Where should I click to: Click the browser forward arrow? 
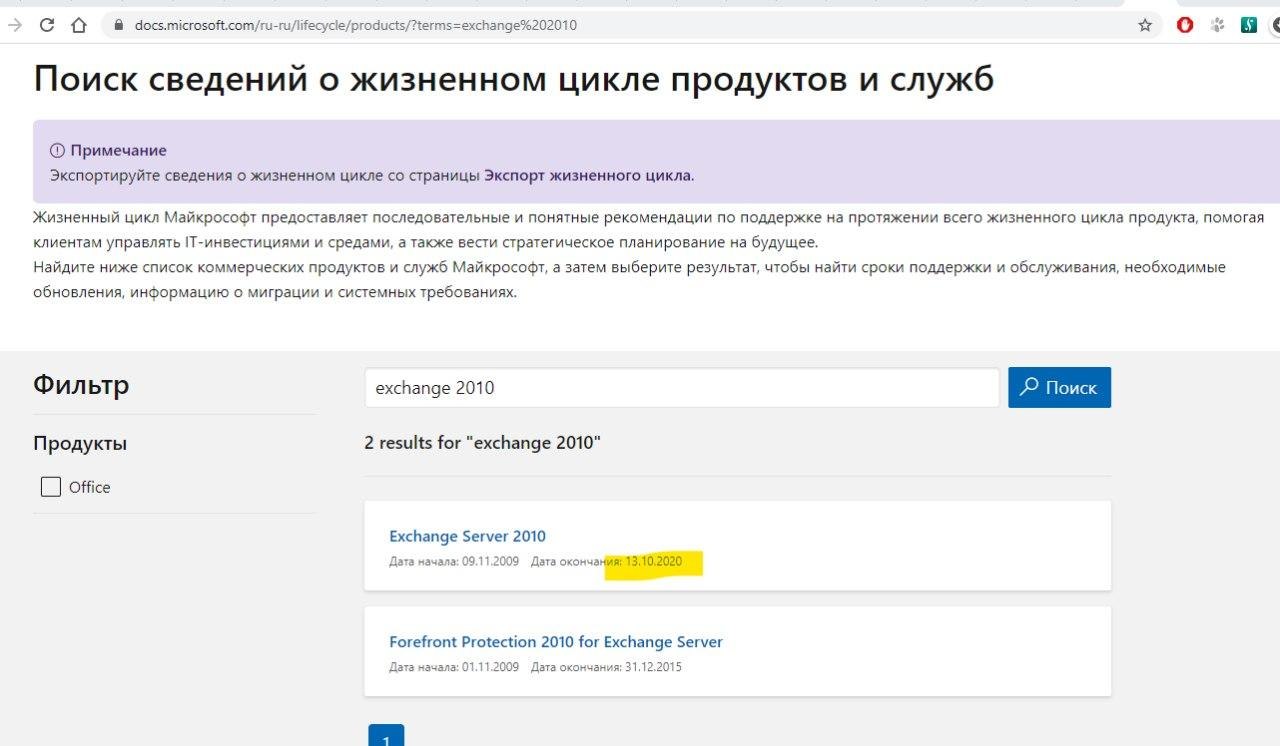point(14,25)
